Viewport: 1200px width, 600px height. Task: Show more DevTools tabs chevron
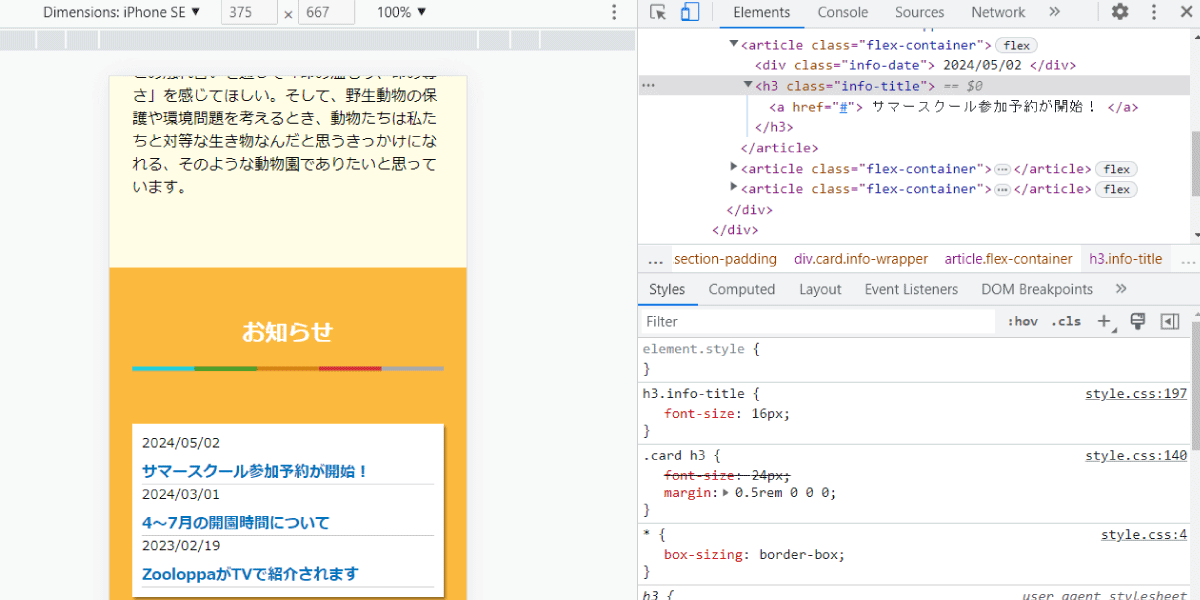pyautogui.click(x=1054, y=12)
